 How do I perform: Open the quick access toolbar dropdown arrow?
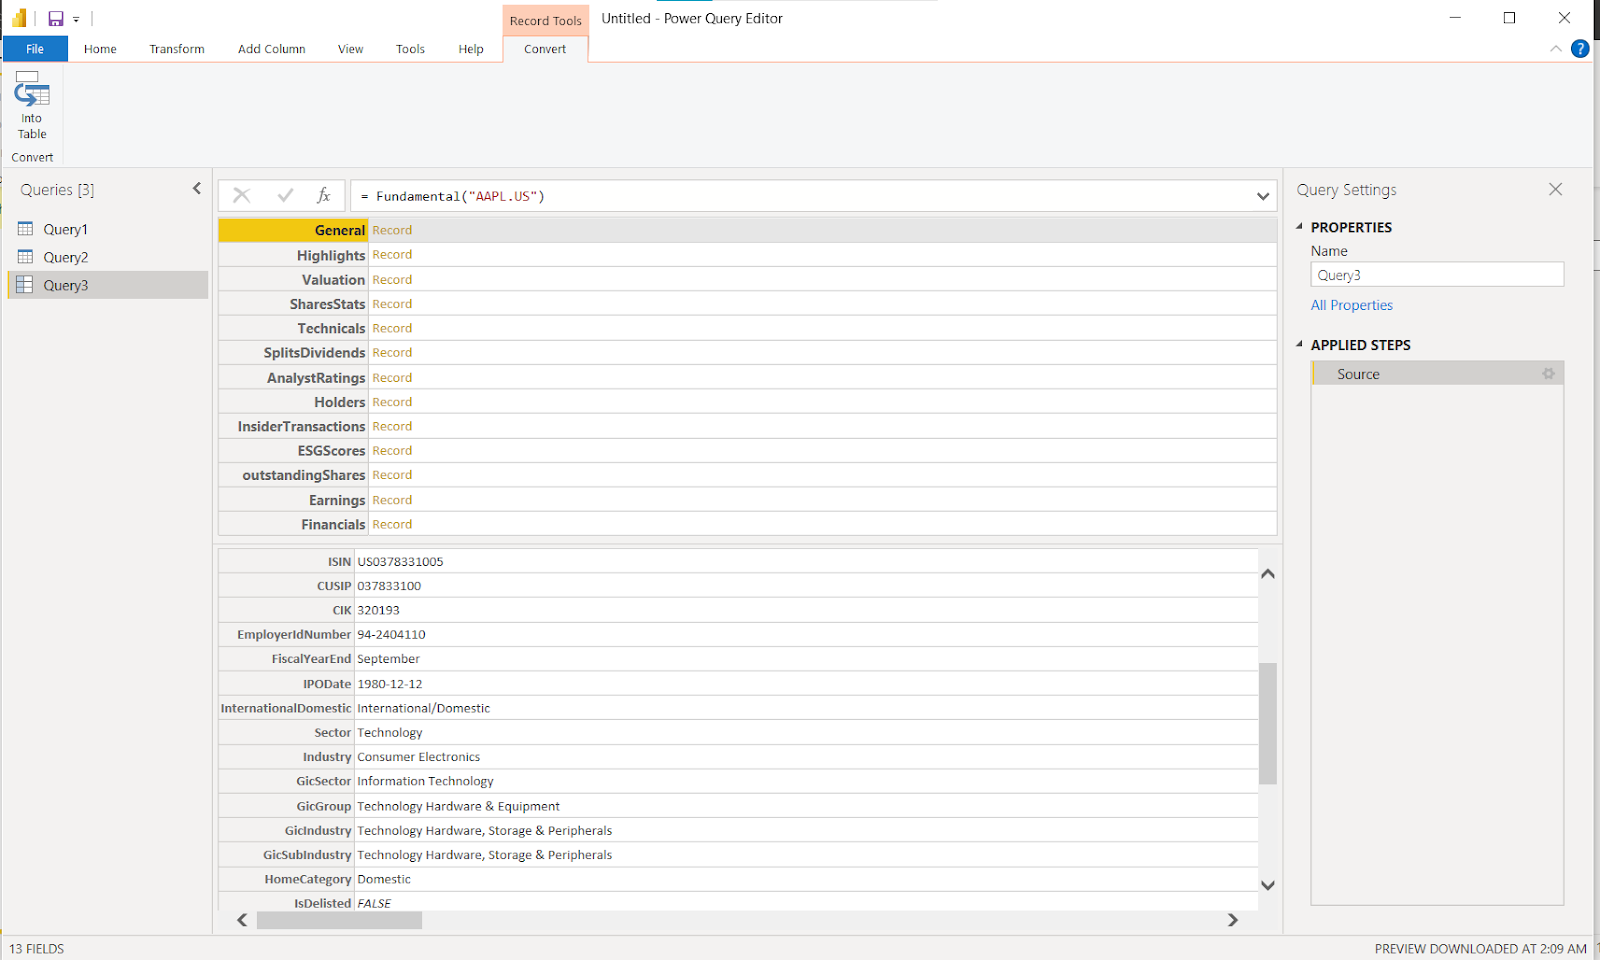point(76,19)
